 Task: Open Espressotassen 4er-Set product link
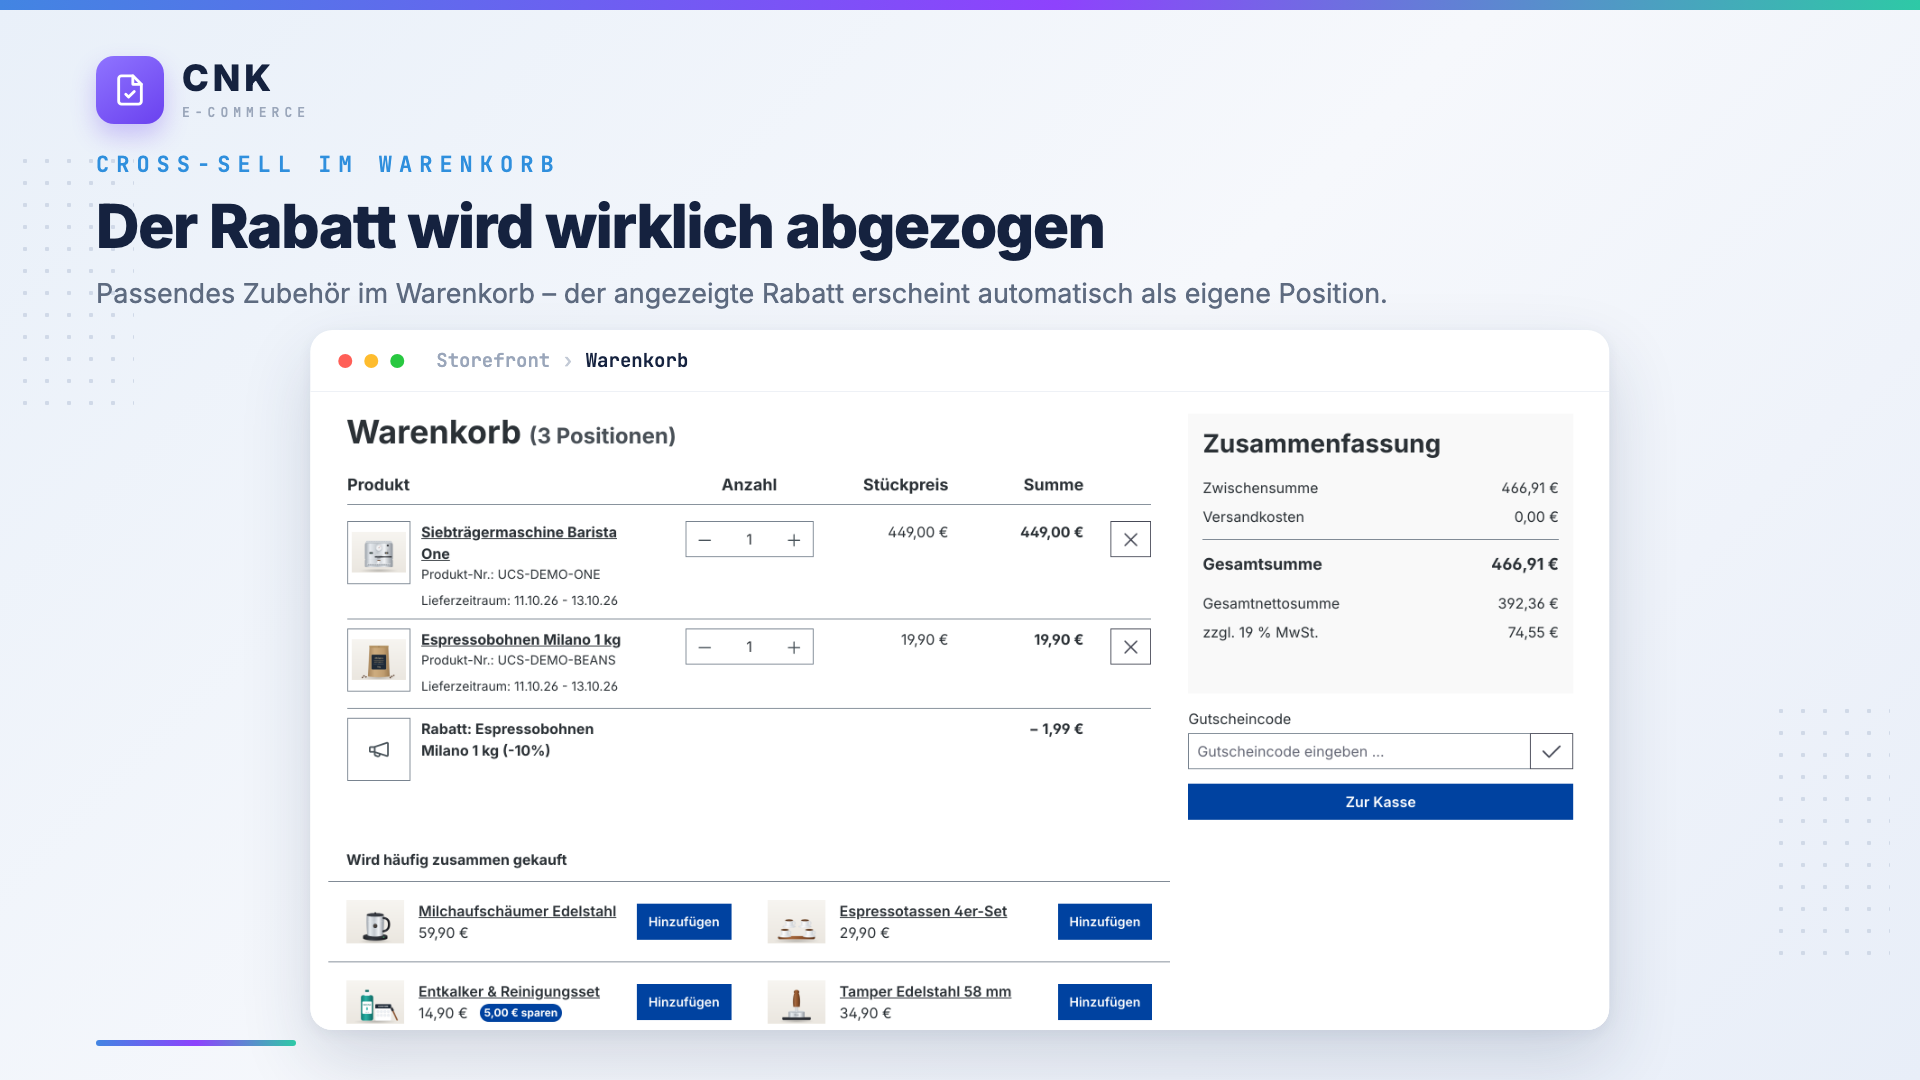coord(923,911)
